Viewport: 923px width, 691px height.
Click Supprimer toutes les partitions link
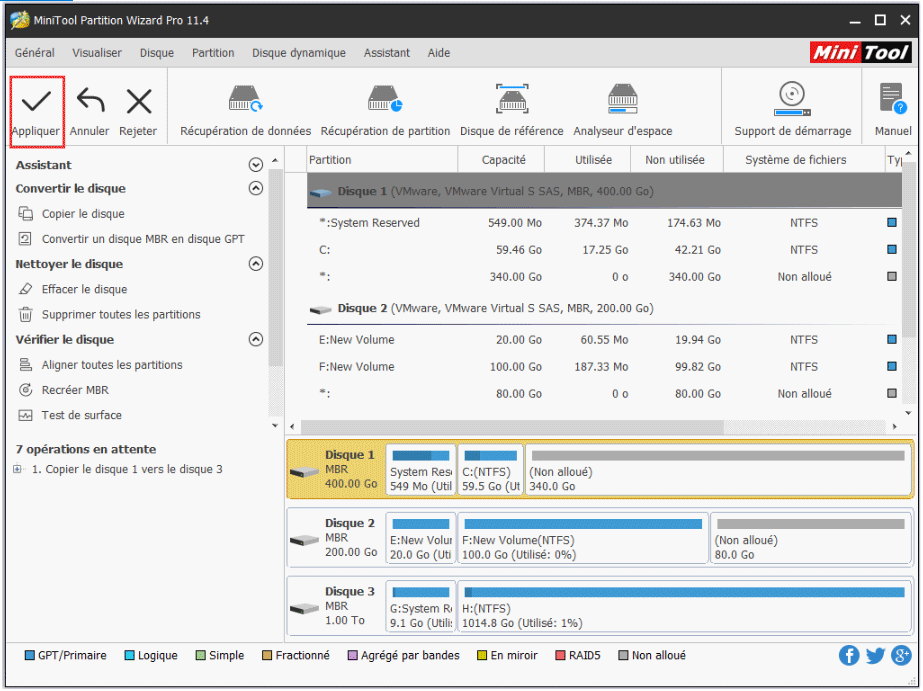[x=121, y=314]
